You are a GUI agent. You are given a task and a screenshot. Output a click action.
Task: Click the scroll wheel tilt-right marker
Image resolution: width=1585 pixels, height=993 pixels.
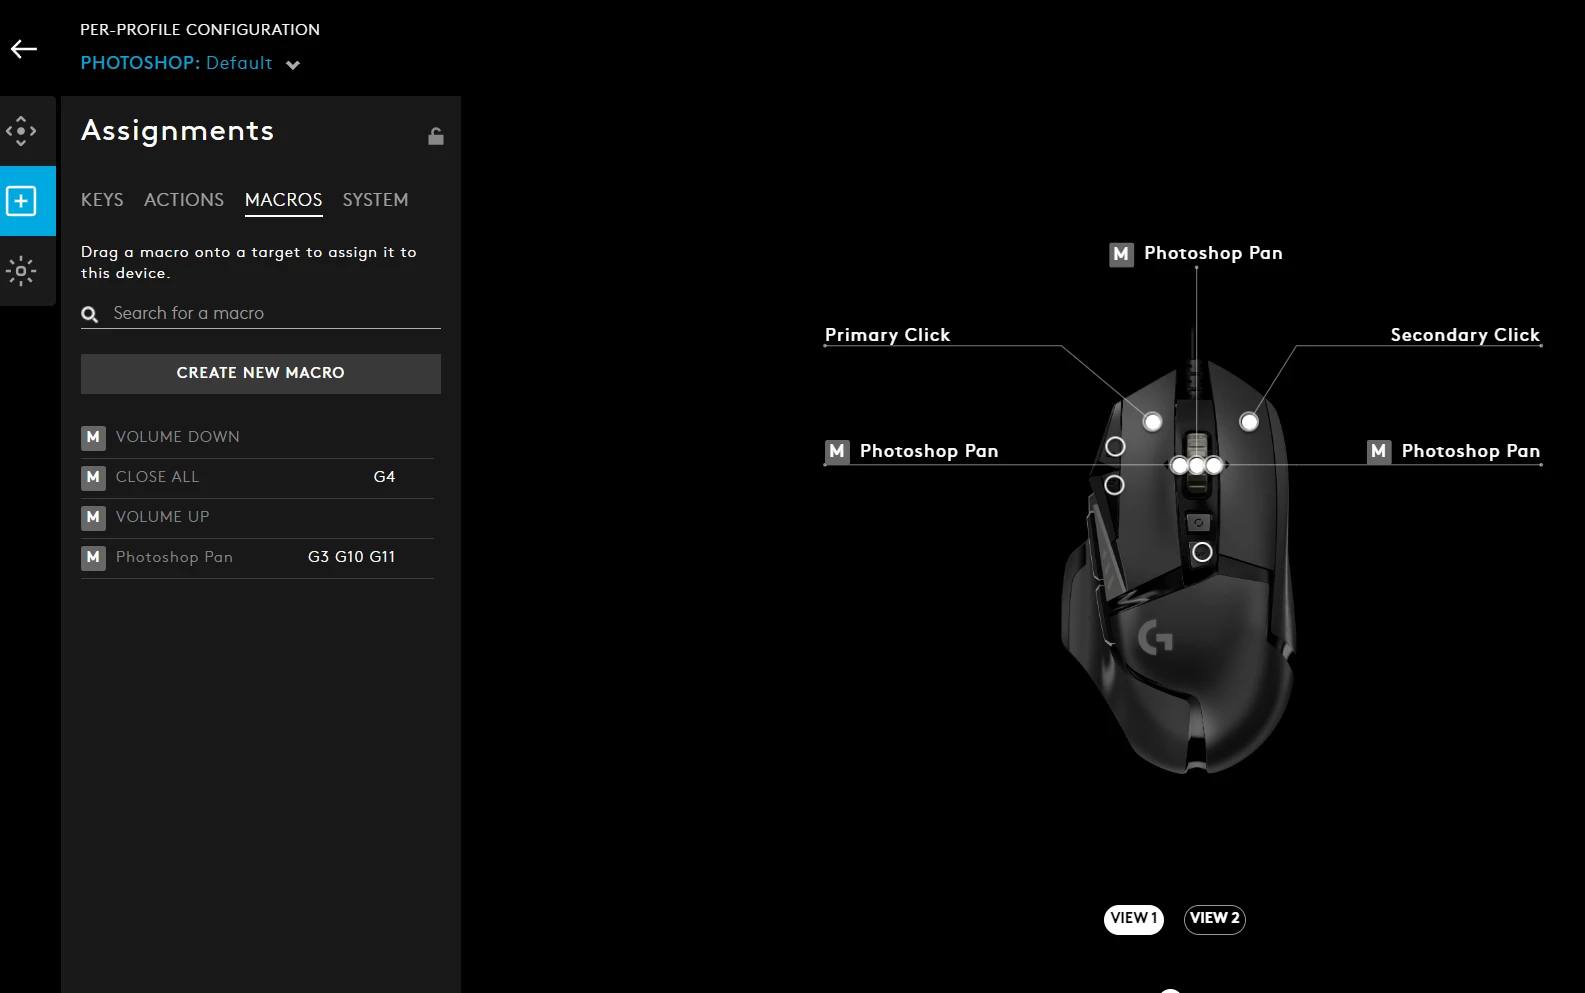1214,465
